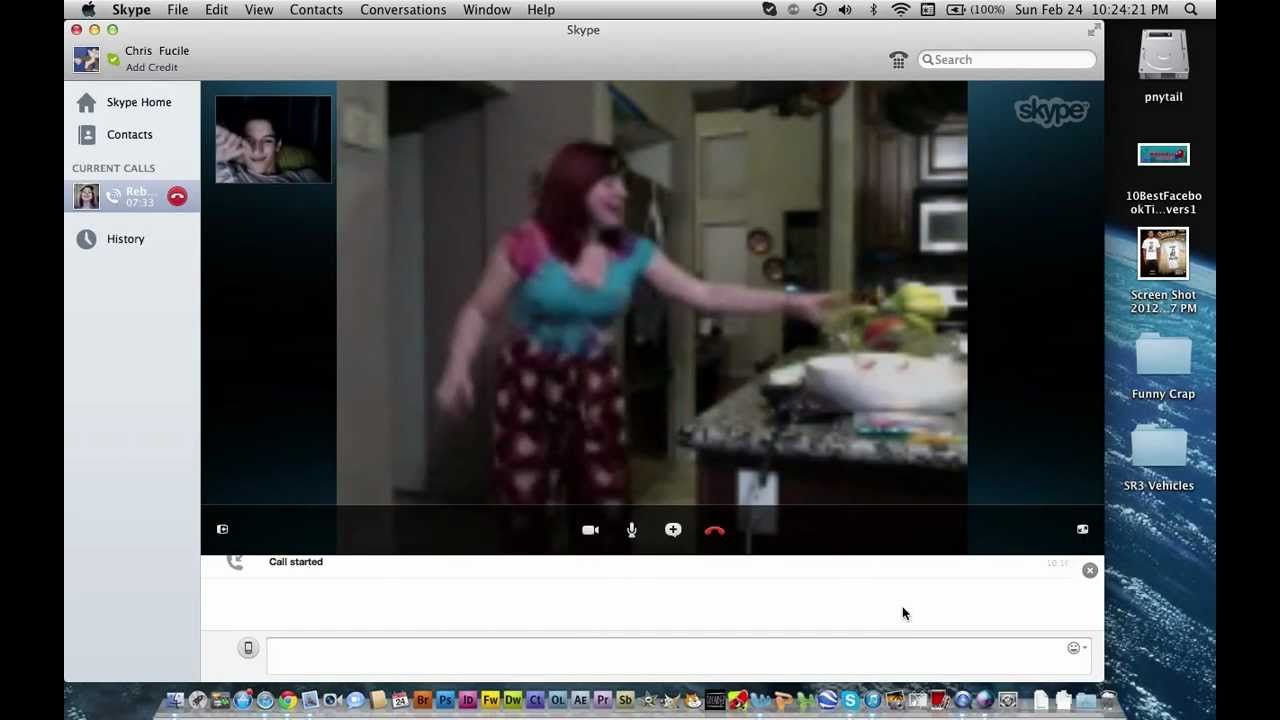Enter full screen video via bottom-right icon
Viewport: 1280px width, 720px height.
click(x=1082, y=529)
